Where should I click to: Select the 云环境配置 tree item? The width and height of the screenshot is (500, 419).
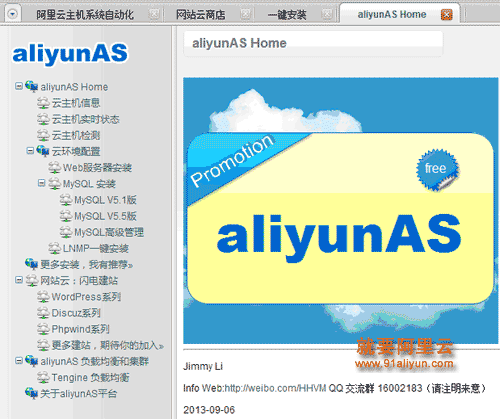(x=76, y=152)
